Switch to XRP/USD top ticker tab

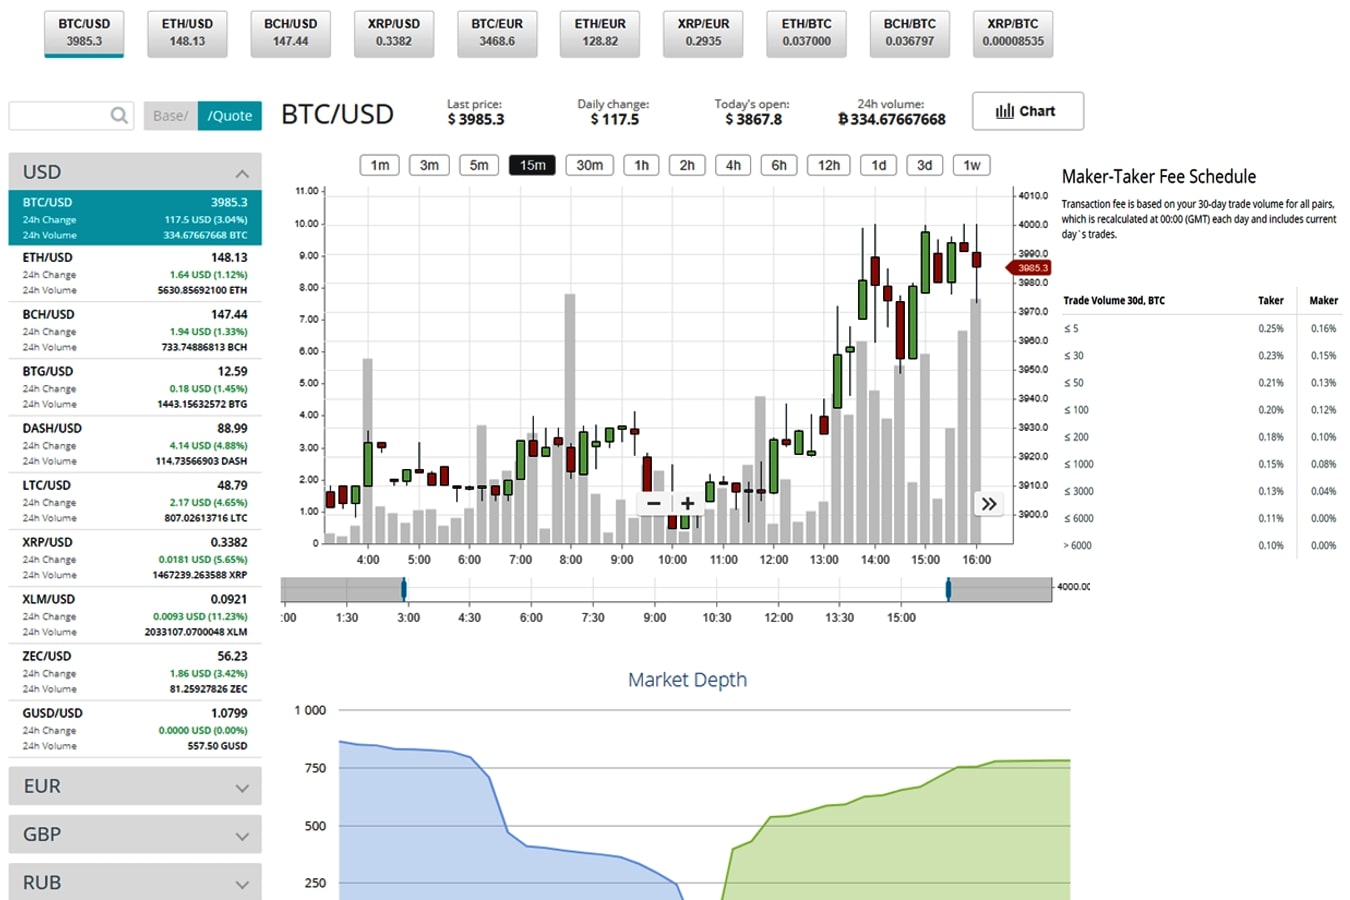pos(394,33)
